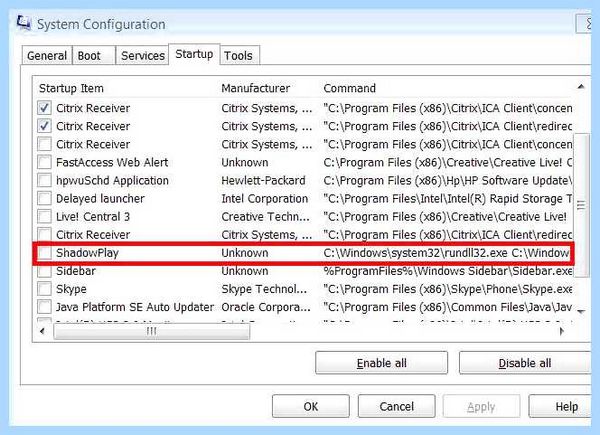Select the 'FastAccess Web Alert' item name
Screen dimensions: 600x435
(112, 163)
